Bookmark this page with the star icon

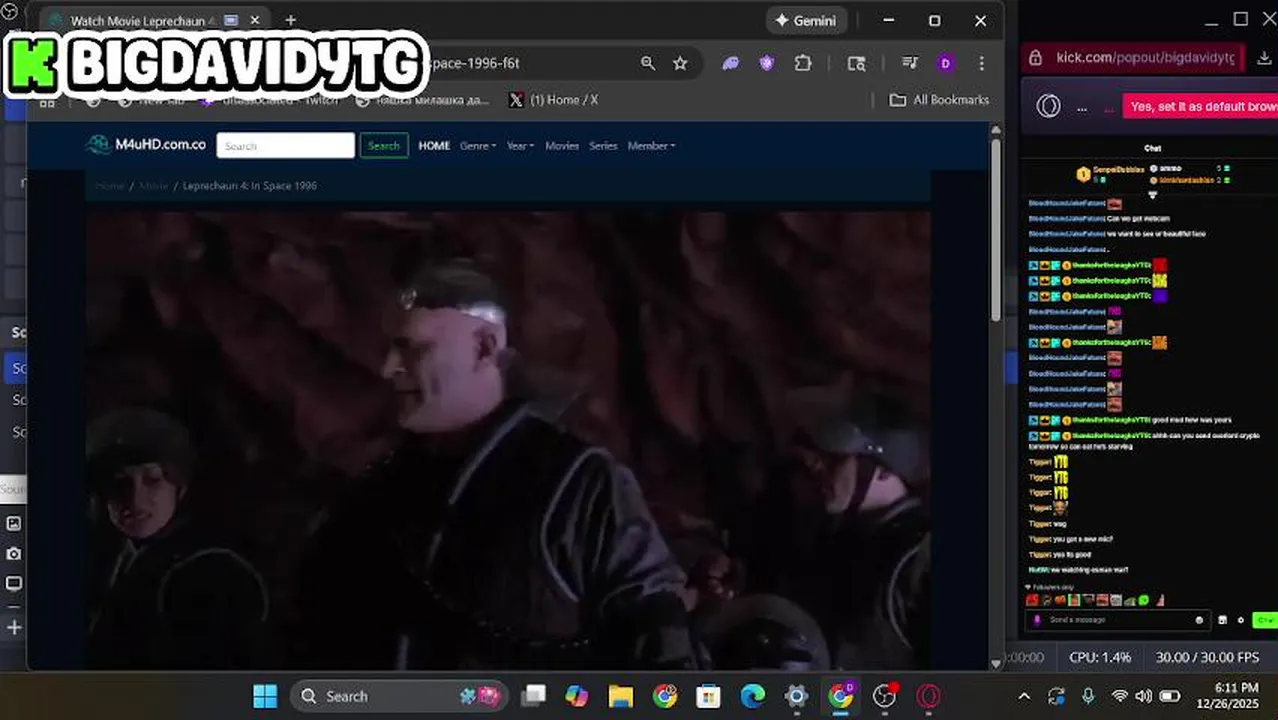coord(680,63)
